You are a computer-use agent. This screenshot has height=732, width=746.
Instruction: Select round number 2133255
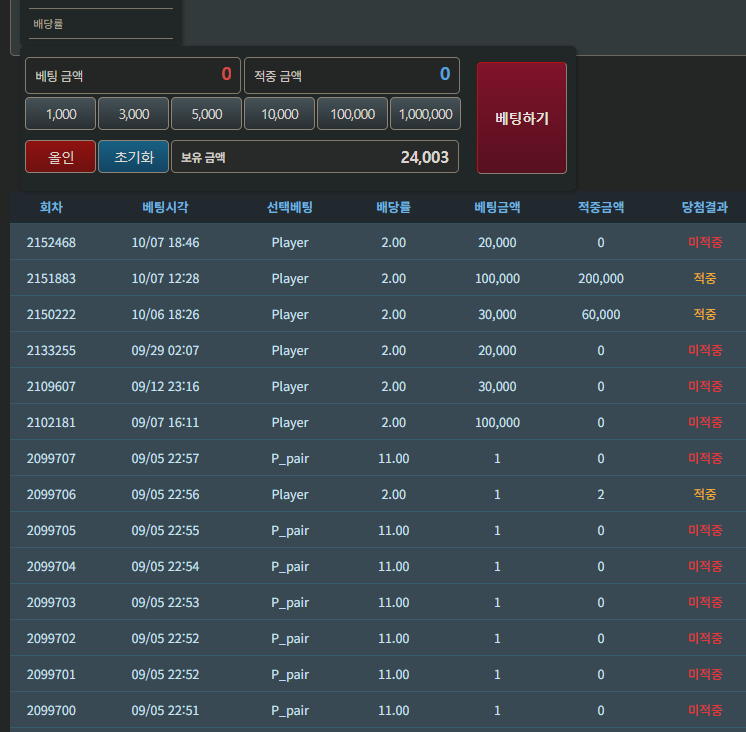click(51, 351)
